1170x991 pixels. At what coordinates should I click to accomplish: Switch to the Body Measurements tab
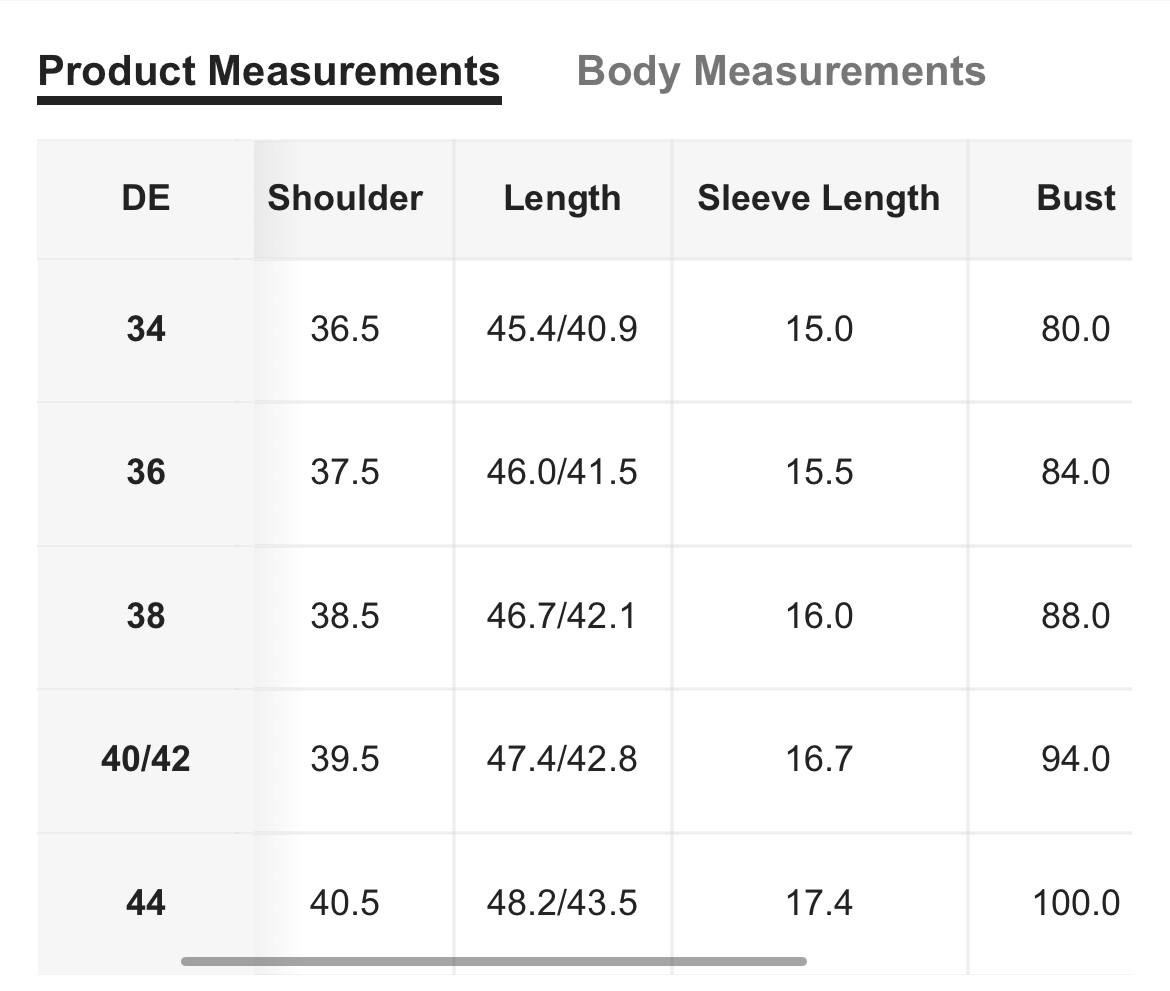click(781, 72)
